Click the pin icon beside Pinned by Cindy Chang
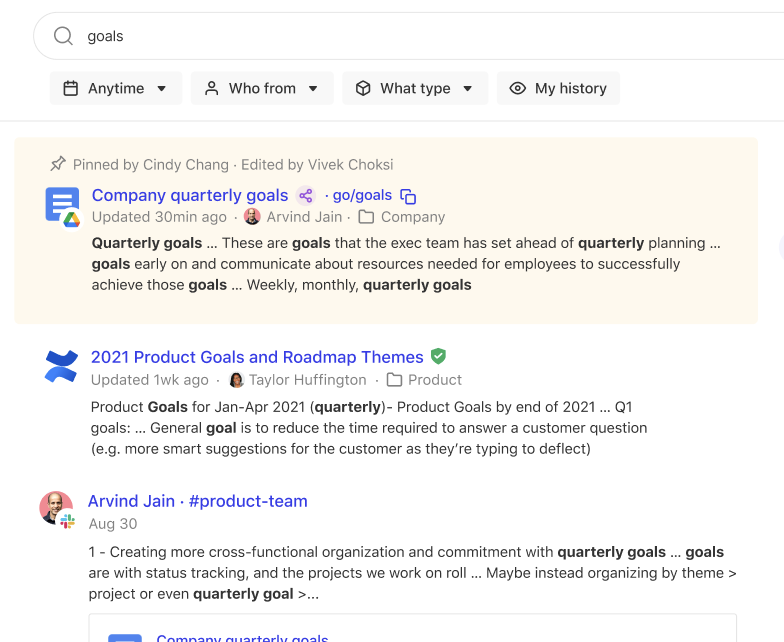Viewport: 784px width, 642px height. click(58, 164)
